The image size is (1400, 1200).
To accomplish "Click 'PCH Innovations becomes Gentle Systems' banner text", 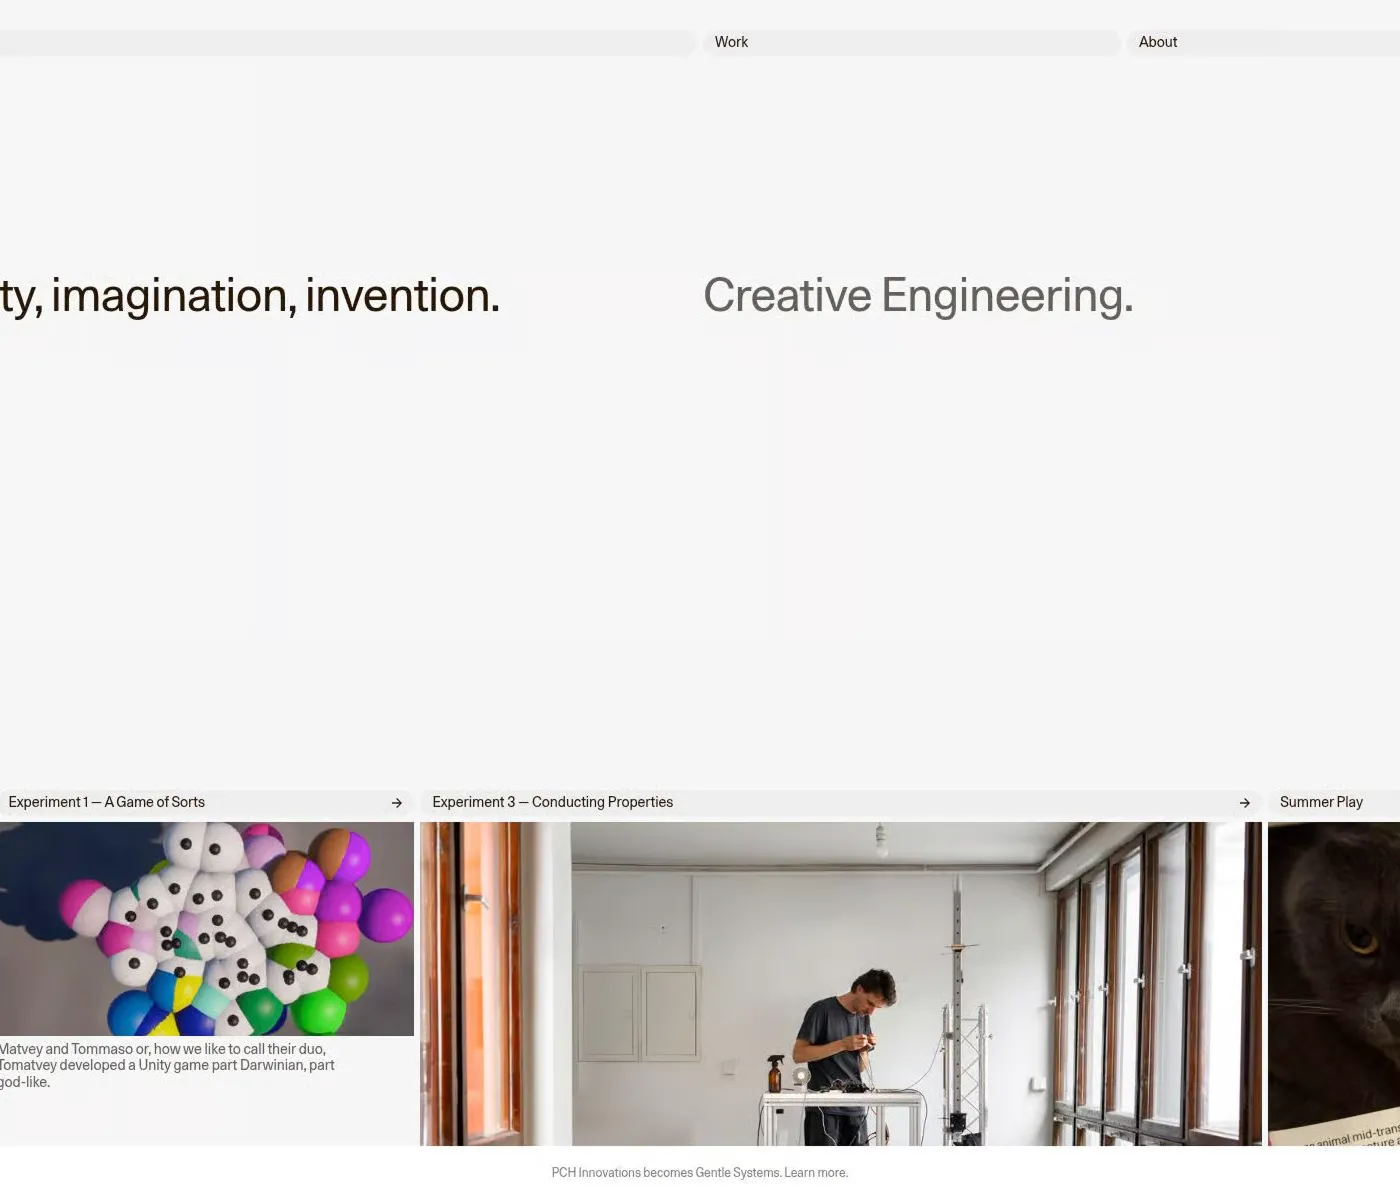I will 665,1173.
